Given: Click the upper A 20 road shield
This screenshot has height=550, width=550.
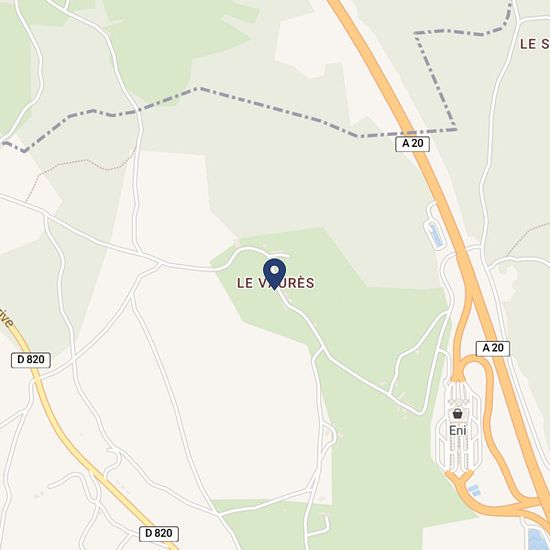Looking at the screenshot, I should tap(412, 144).
